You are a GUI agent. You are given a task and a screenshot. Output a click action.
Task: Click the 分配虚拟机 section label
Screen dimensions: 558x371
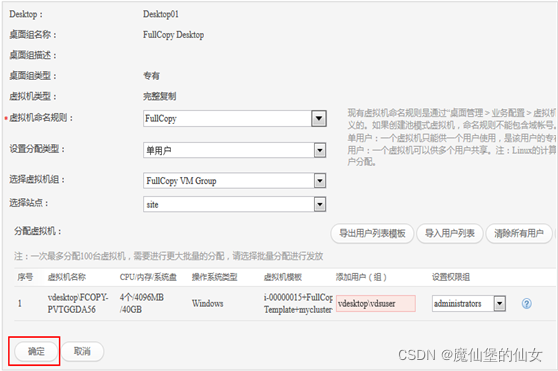coord(38,231)
